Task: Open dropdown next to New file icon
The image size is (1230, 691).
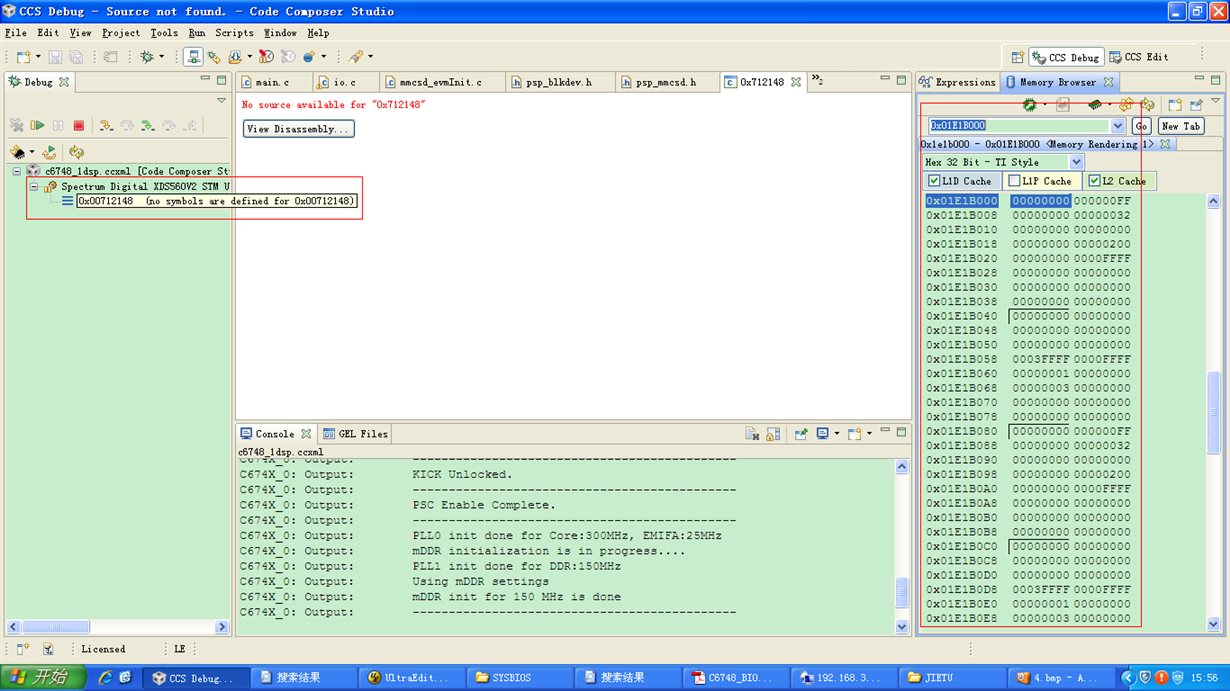Action: tap(36, 57)
